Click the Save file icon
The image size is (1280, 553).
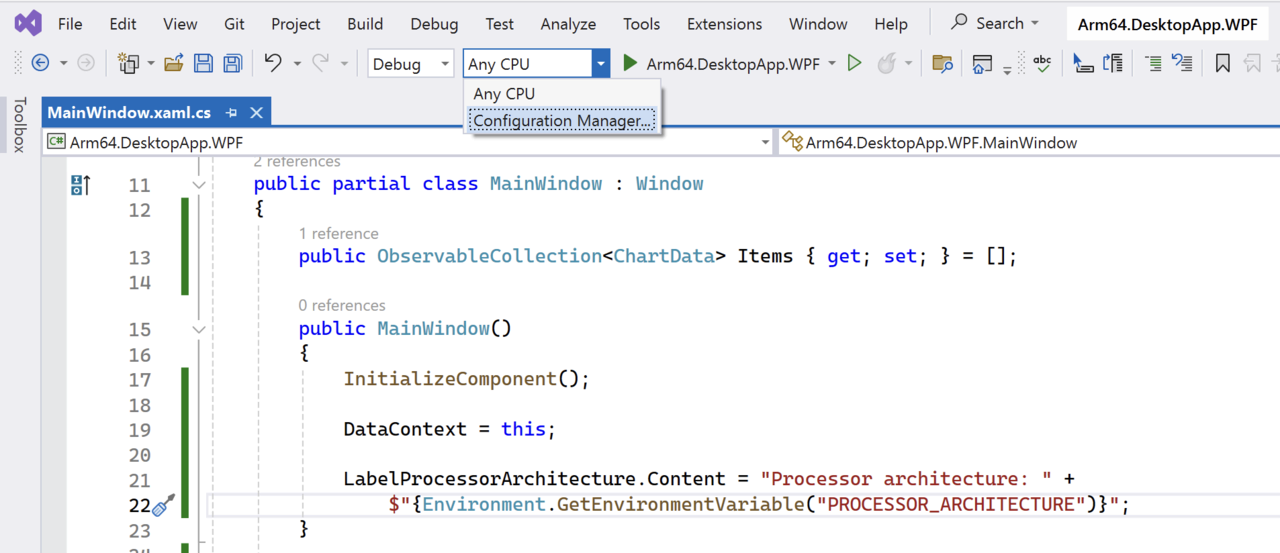203,64
